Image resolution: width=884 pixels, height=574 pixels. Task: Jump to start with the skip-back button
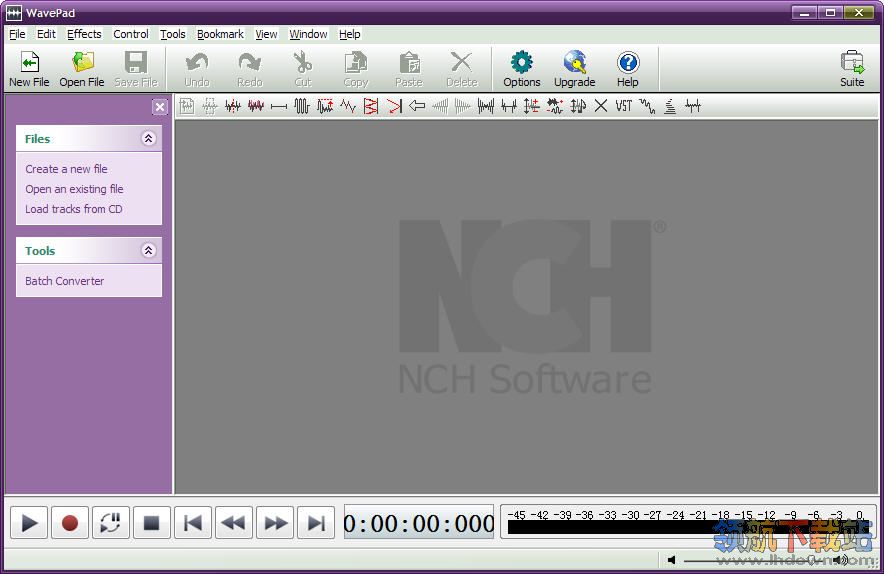point(193,523)
